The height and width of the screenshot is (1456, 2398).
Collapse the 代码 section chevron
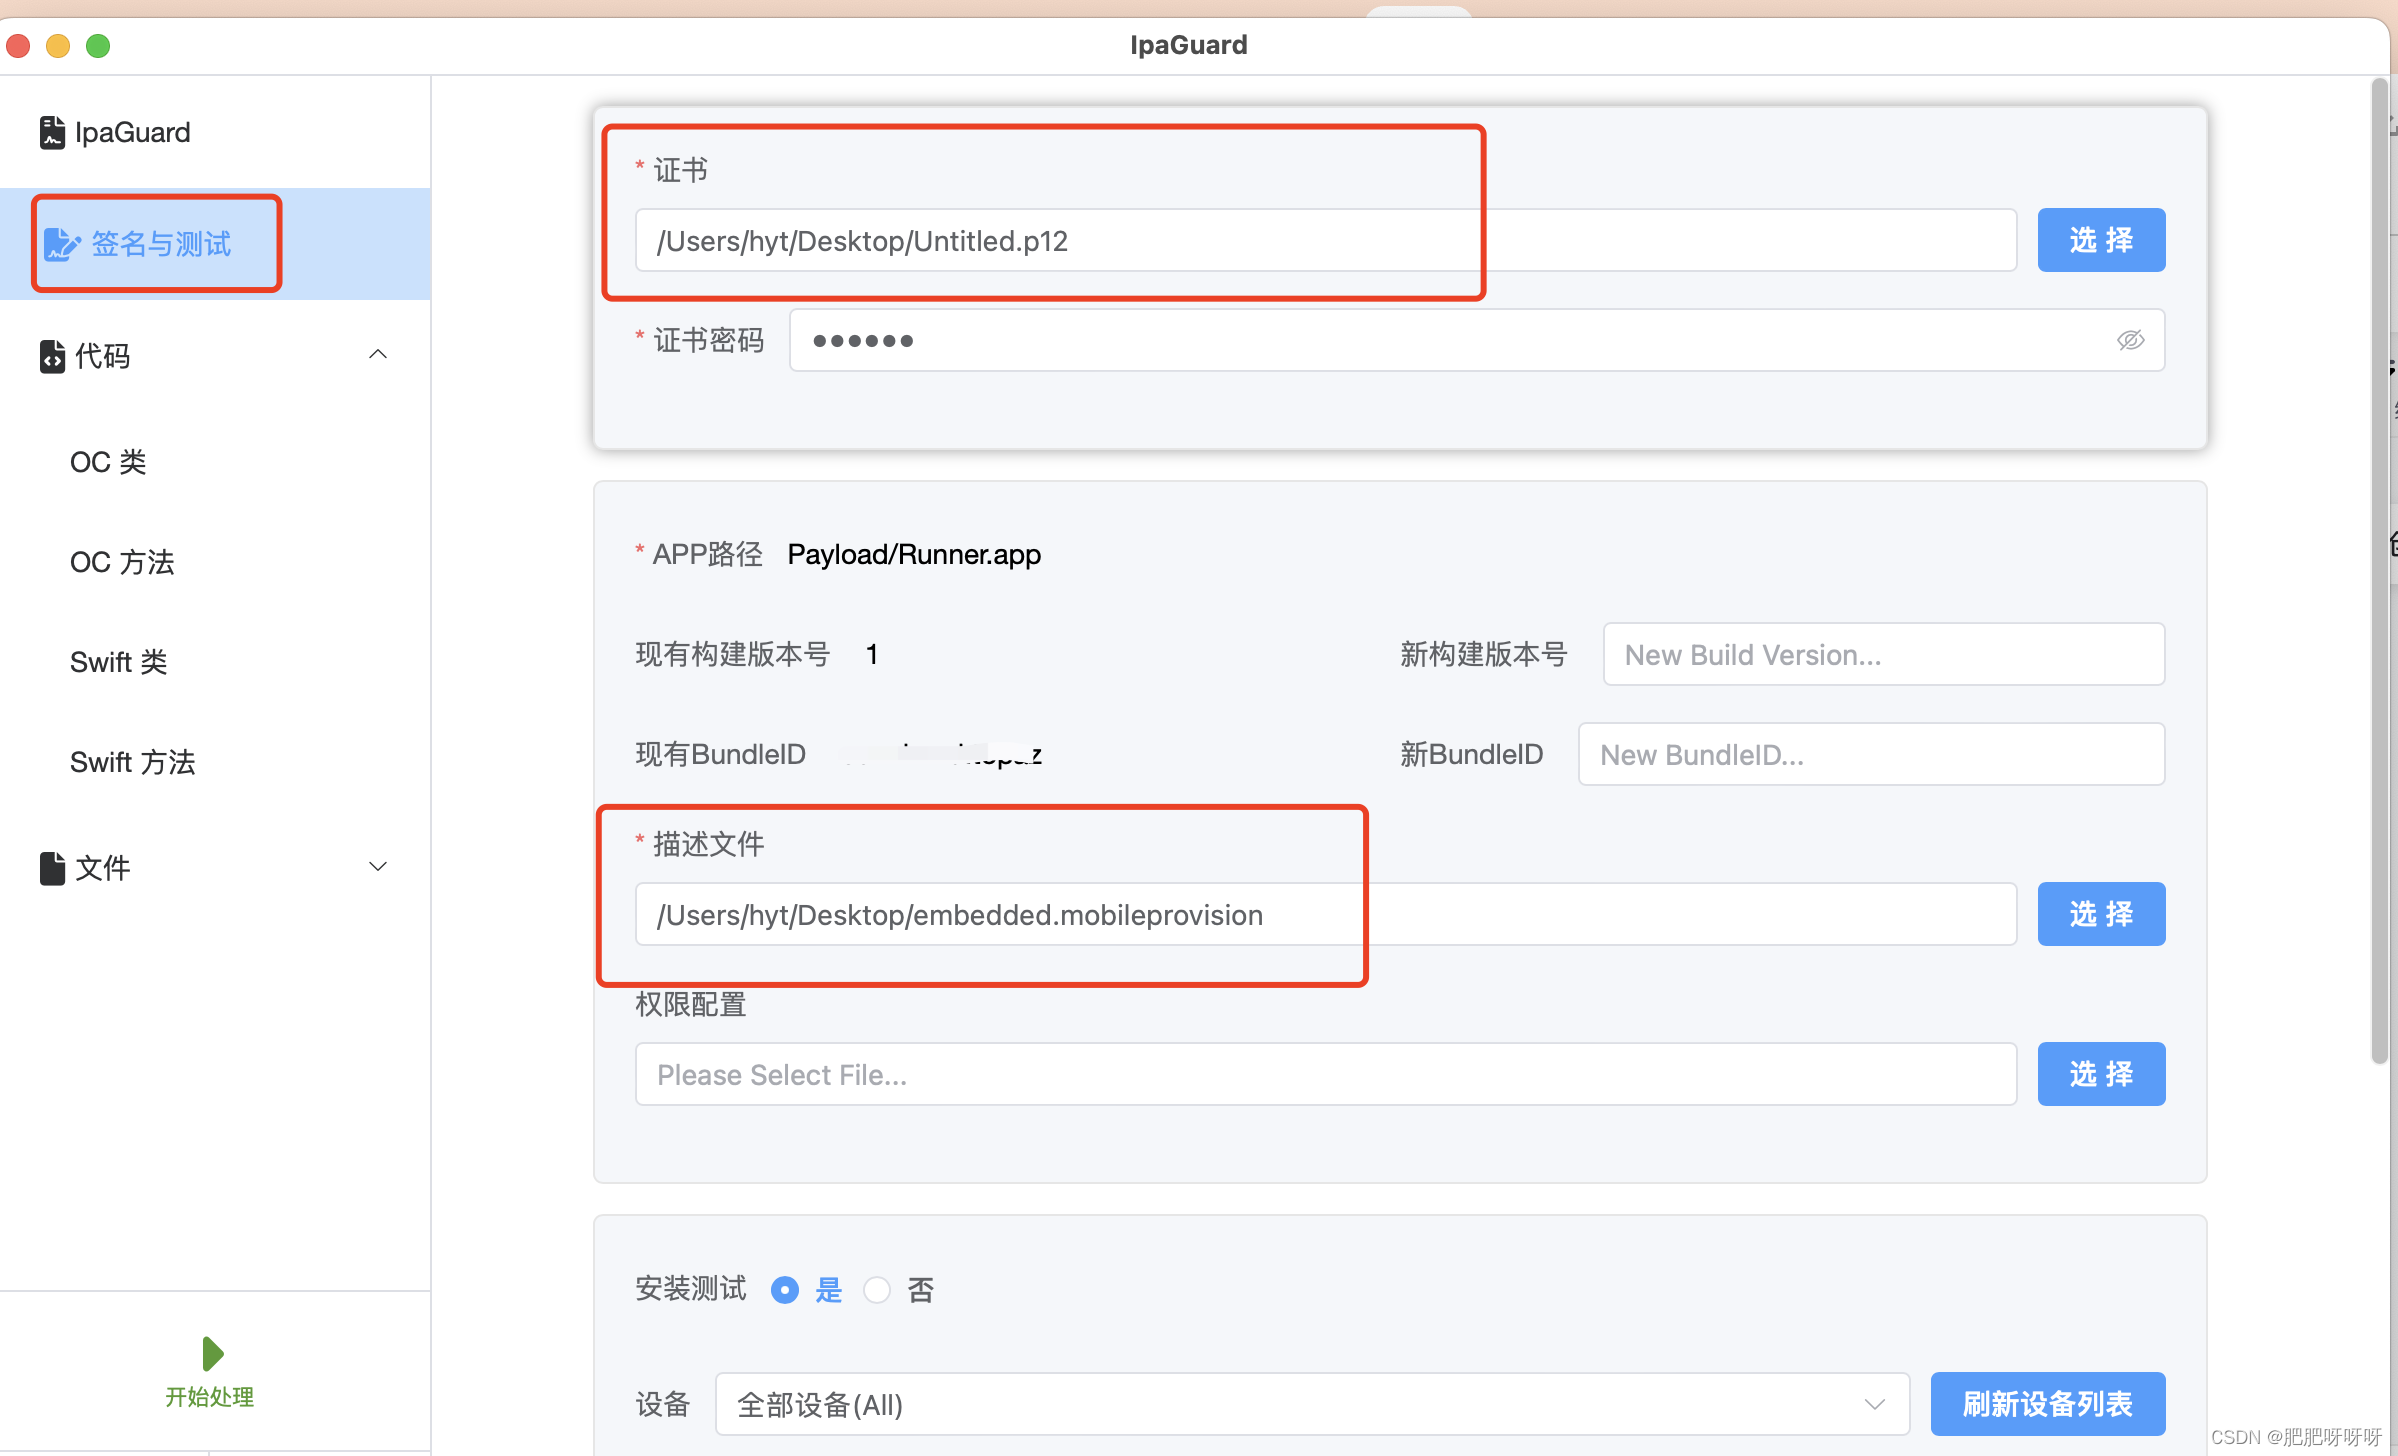click(378, 354)
